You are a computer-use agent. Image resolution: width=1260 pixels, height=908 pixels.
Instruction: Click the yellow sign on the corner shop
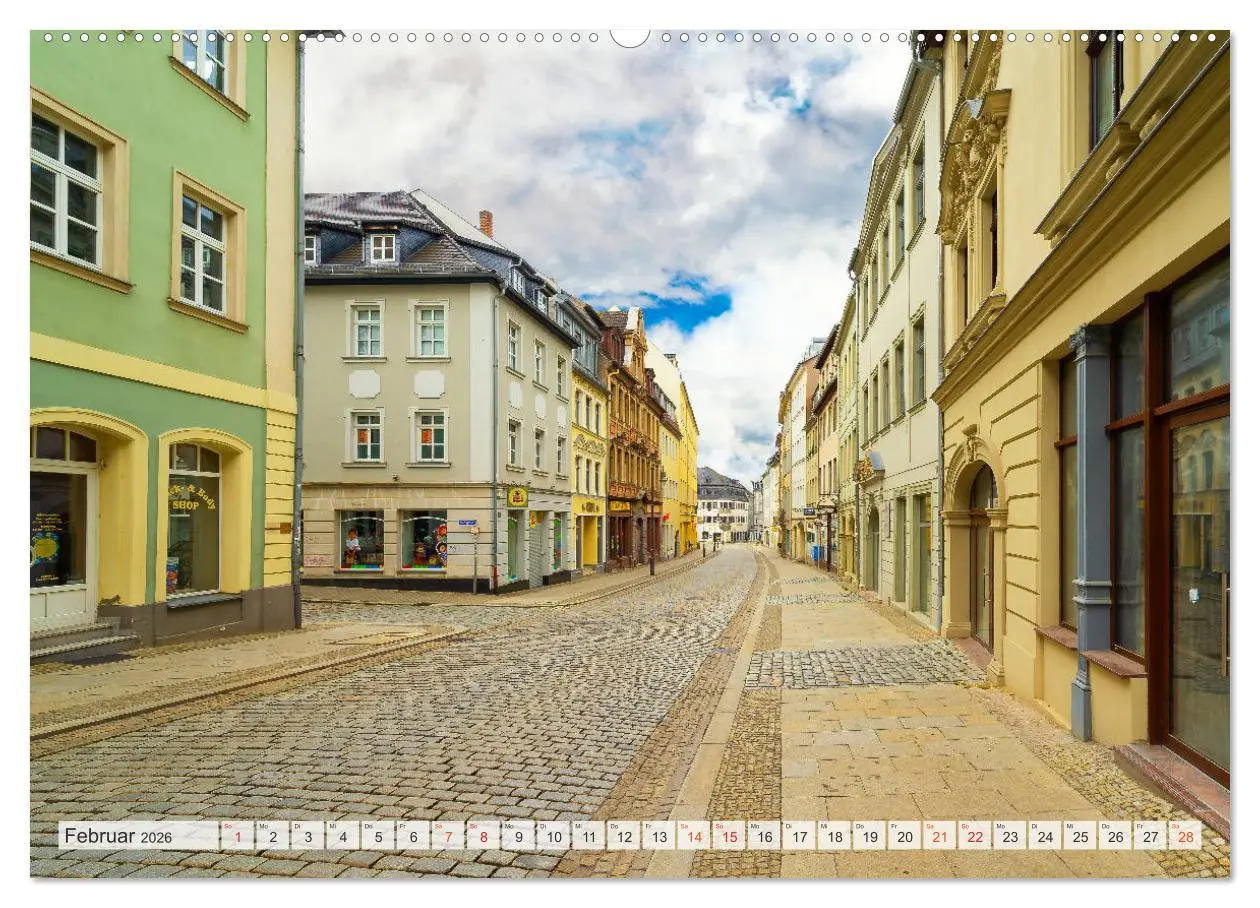pyautogui.click(x=517, y=497)
